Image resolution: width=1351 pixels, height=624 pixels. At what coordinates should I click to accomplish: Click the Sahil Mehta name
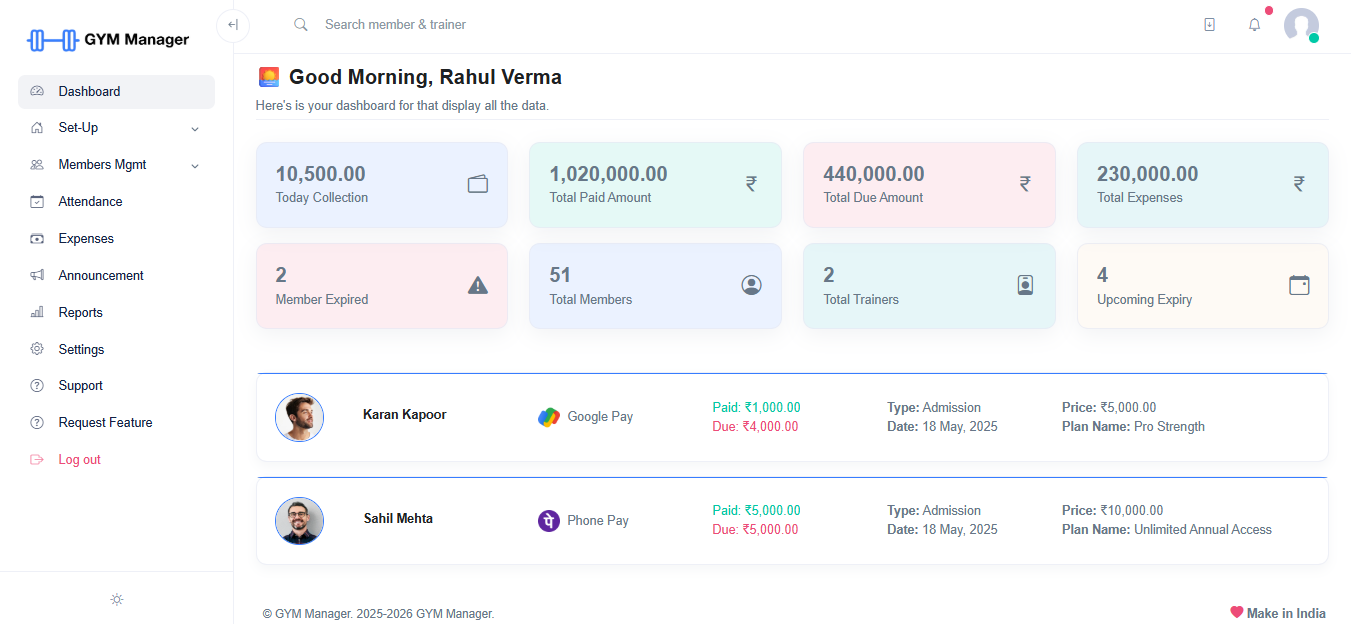click(398, 518)
